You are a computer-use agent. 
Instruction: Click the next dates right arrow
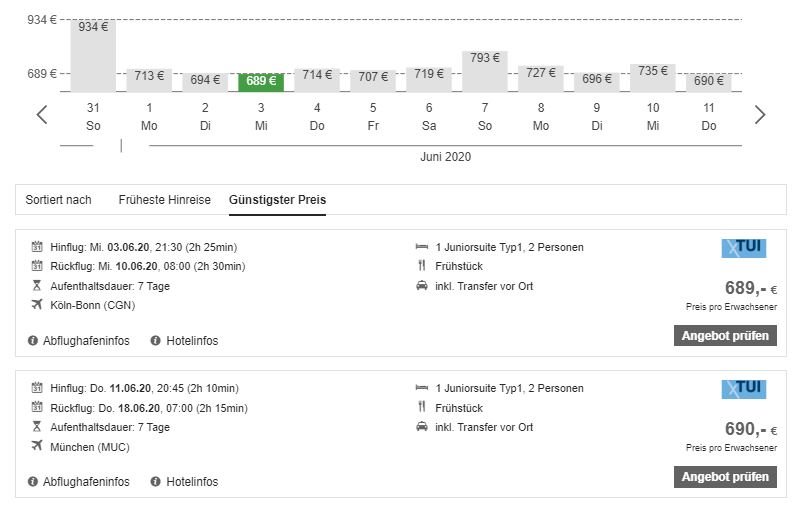pyautogui.click(x=760, y=115)
